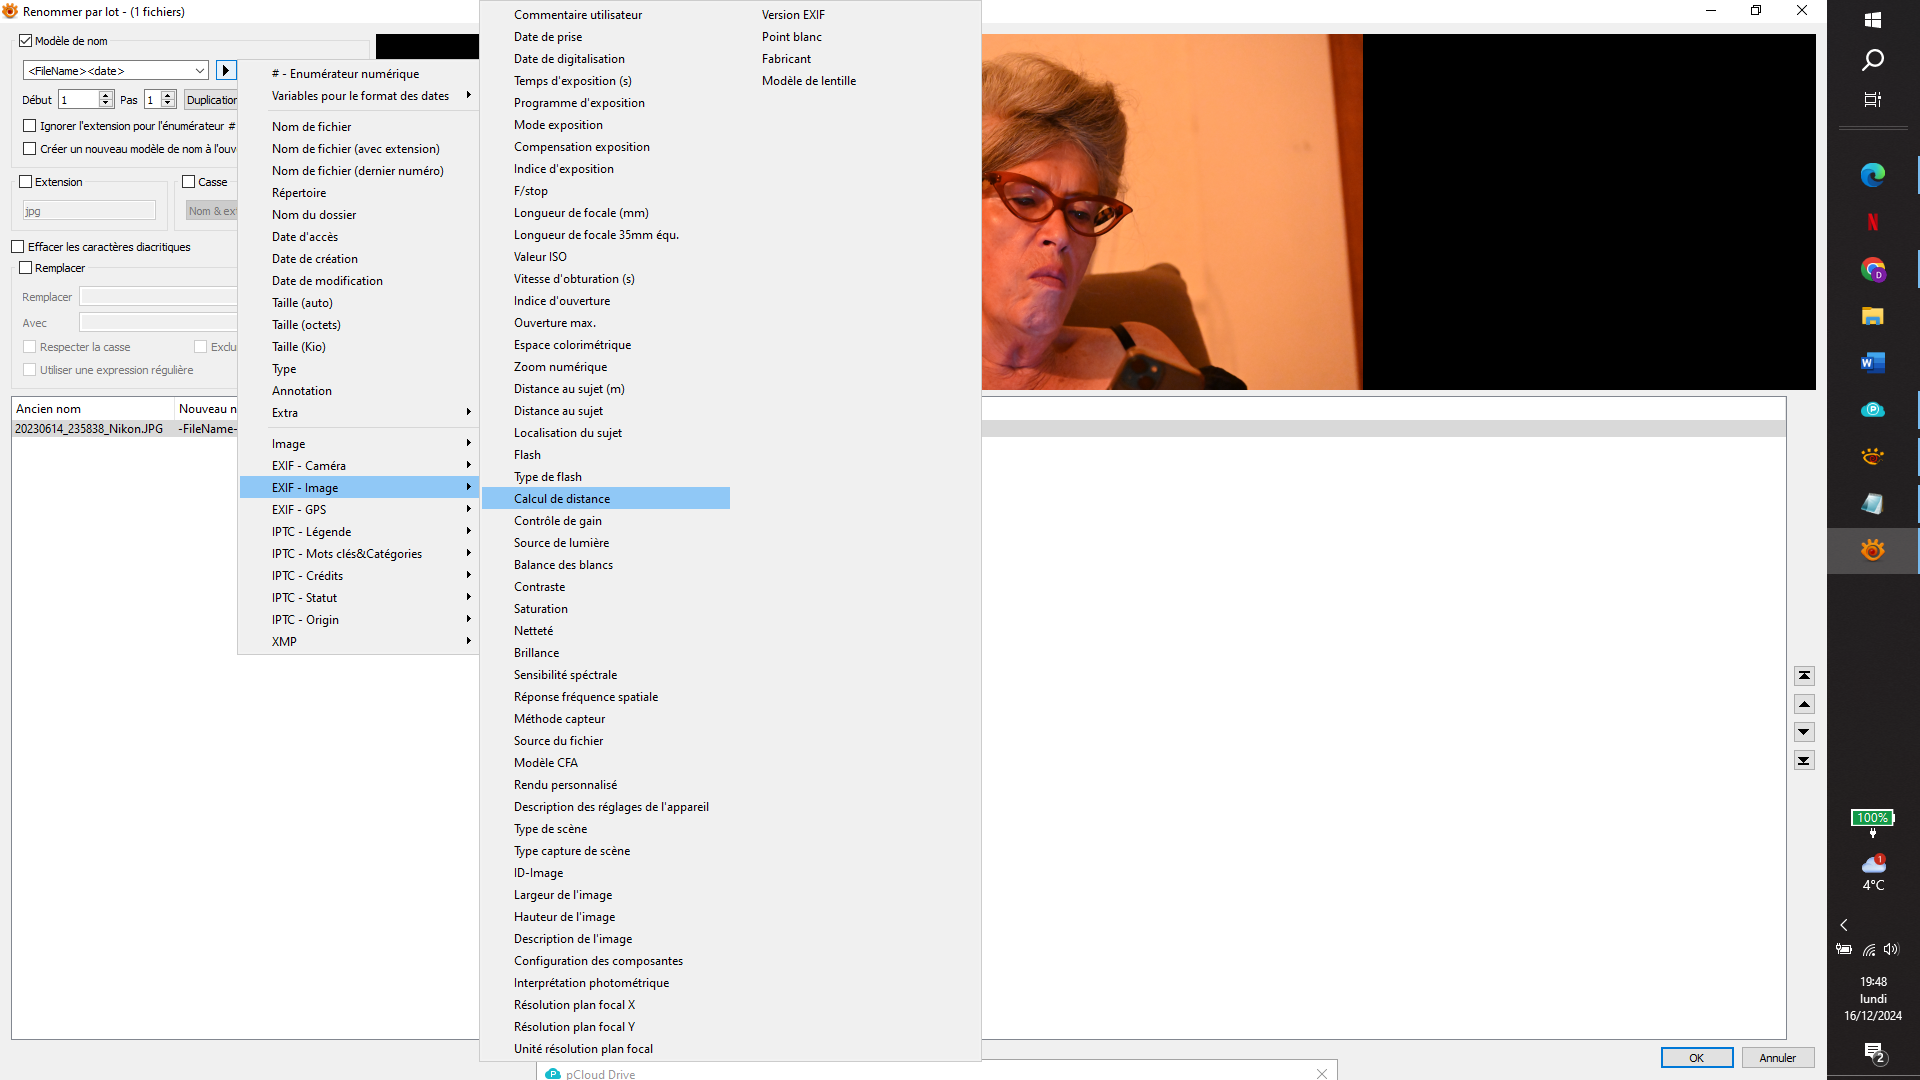Screen dimensions: 1920x1080
Task: Enable the Remplacer checkbox
Action: click(26, 268)
